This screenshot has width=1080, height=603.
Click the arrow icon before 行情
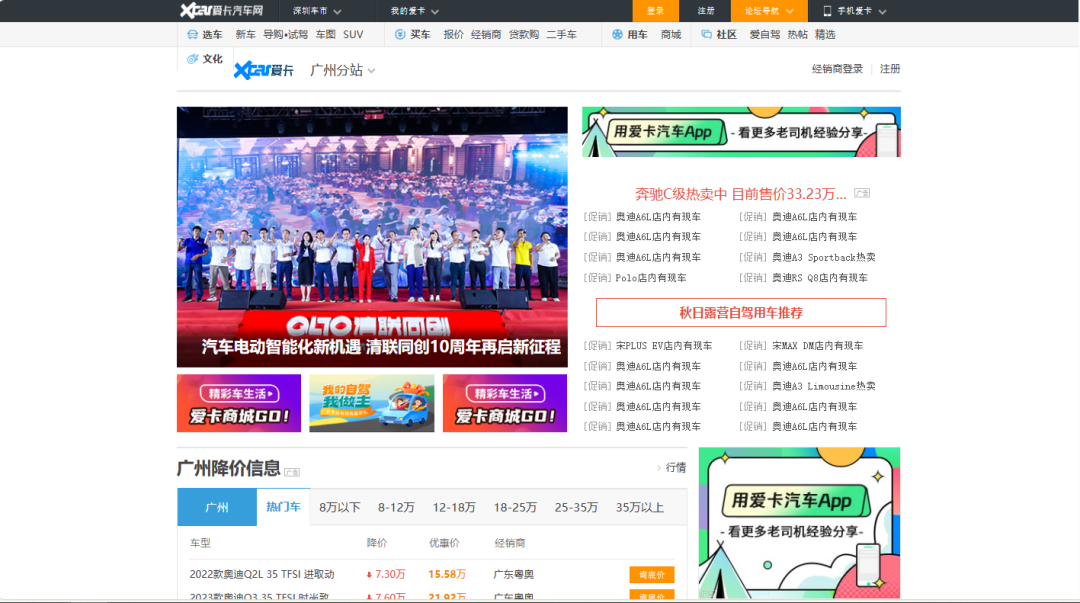point(658,468)
